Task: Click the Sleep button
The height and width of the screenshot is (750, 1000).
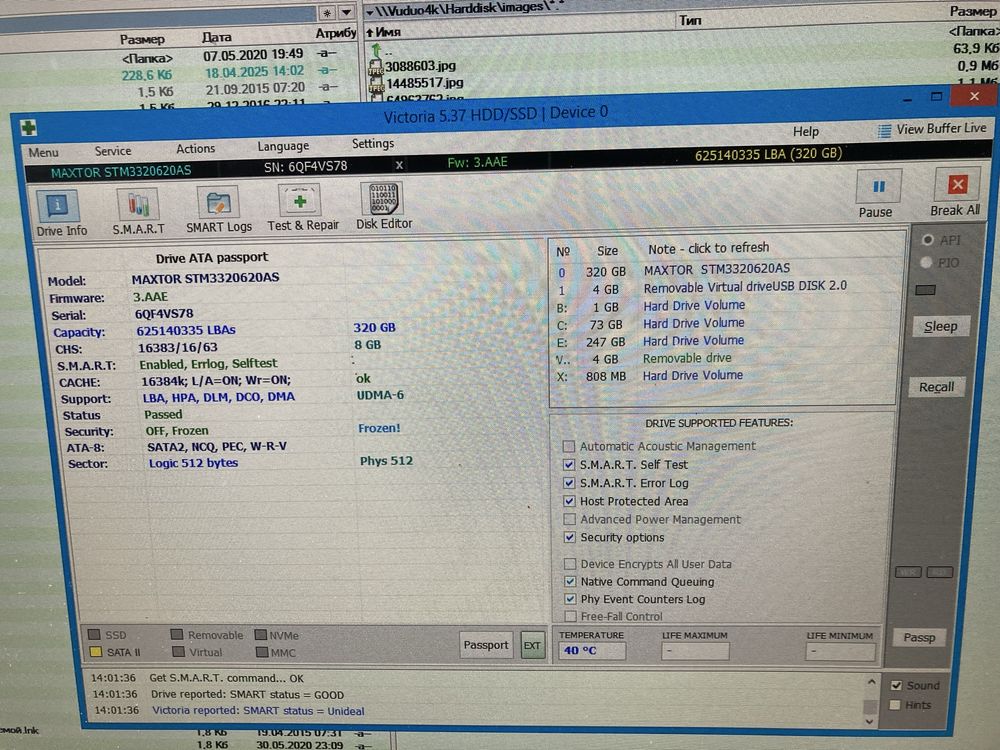Action: click(x=941, y=327)
